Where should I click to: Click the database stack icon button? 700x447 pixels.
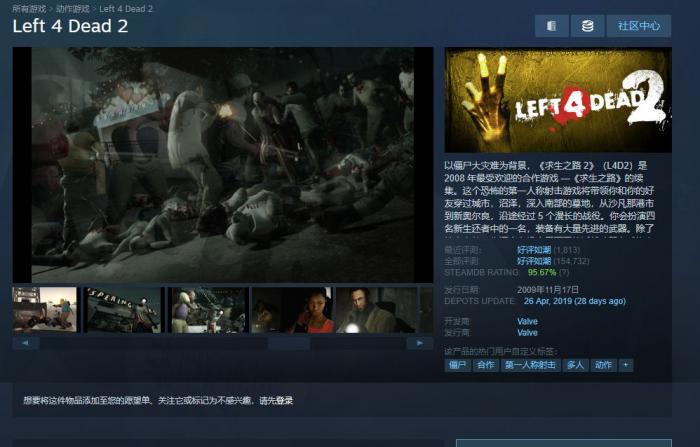[588, 26]
